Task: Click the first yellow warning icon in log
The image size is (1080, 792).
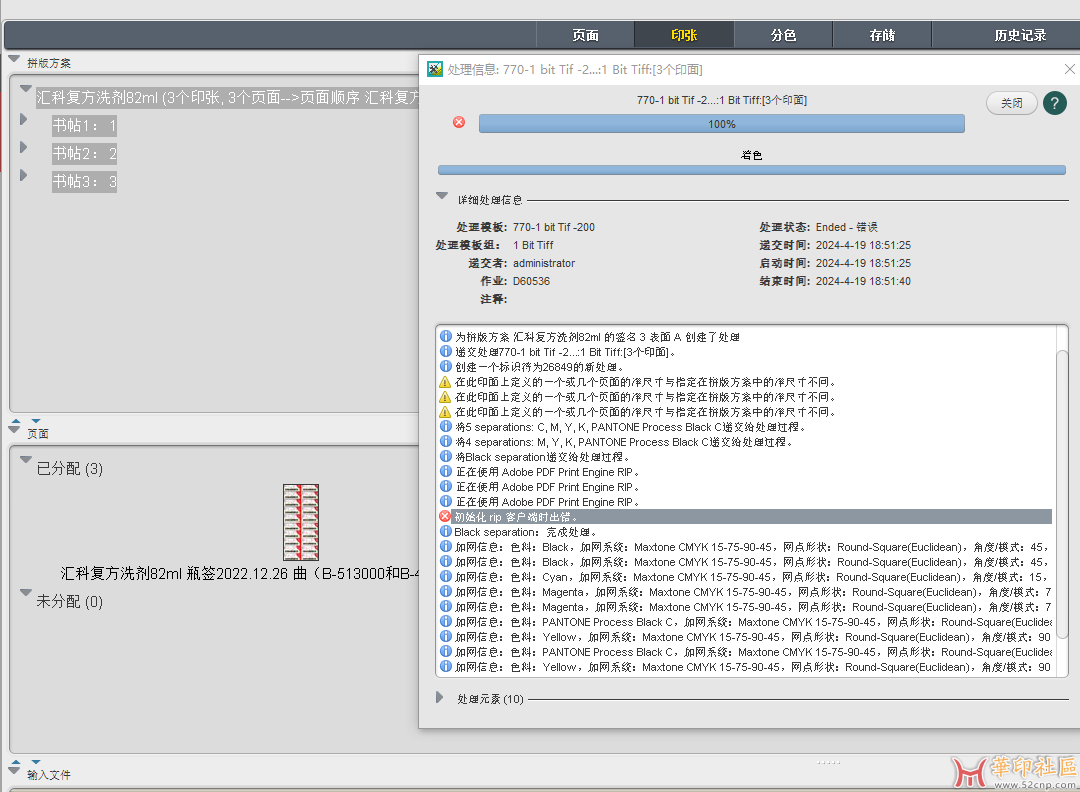Action: coord(446,382)
